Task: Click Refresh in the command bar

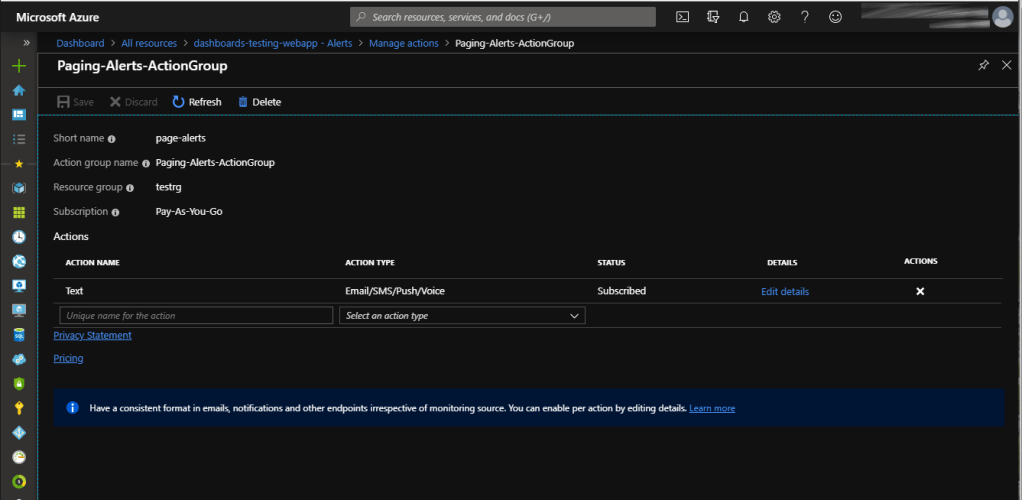Action: click(x=197, y=102)
